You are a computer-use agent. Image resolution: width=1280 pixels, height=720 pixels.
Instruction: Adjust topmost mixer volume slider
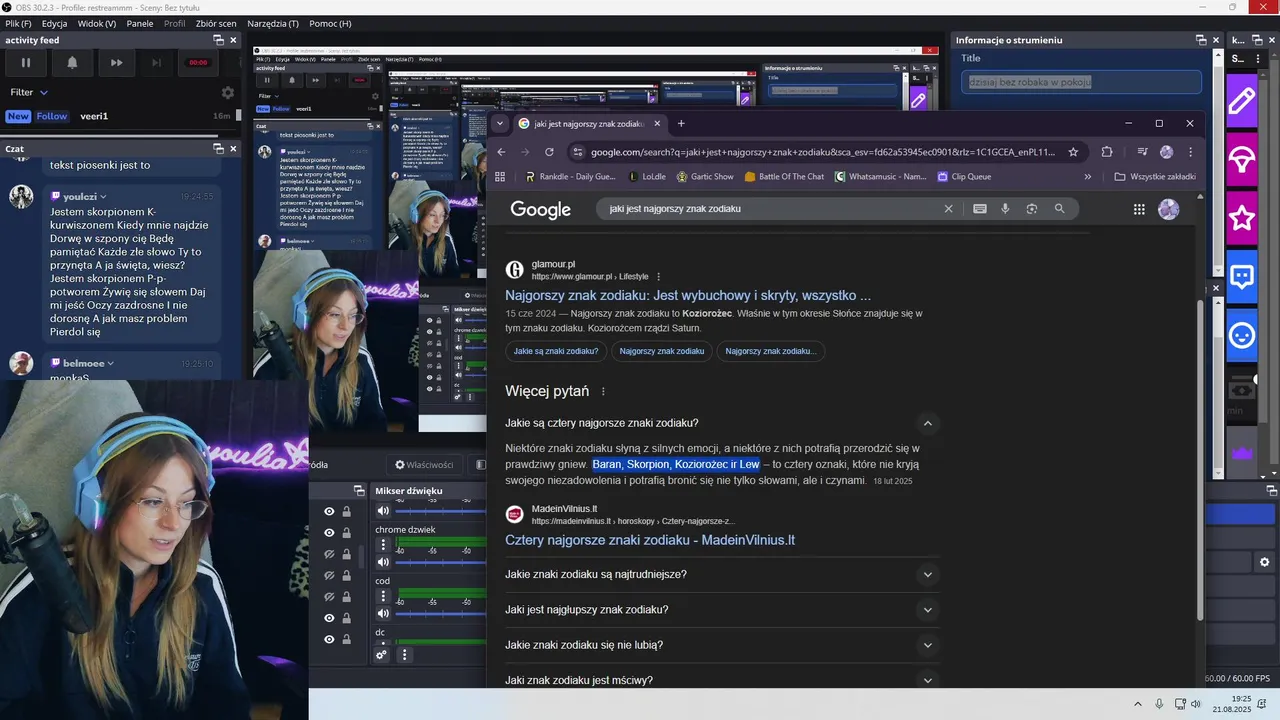440,511
